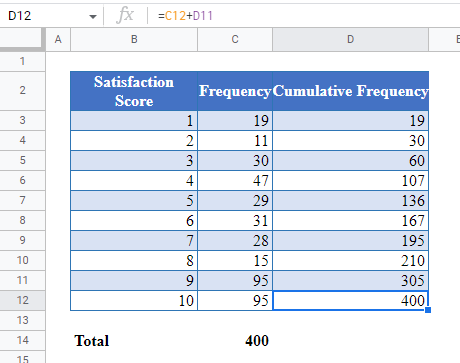Click the fill handle of the selected cell
The width and height of the screenshot is (460, 363).
click(428, 310)
